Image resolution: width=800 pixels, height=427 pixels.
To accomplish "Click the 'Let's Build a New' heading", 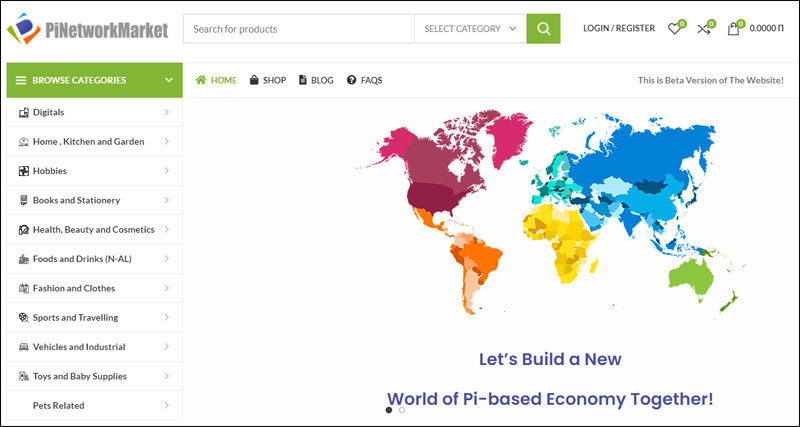I will (550, 359).
